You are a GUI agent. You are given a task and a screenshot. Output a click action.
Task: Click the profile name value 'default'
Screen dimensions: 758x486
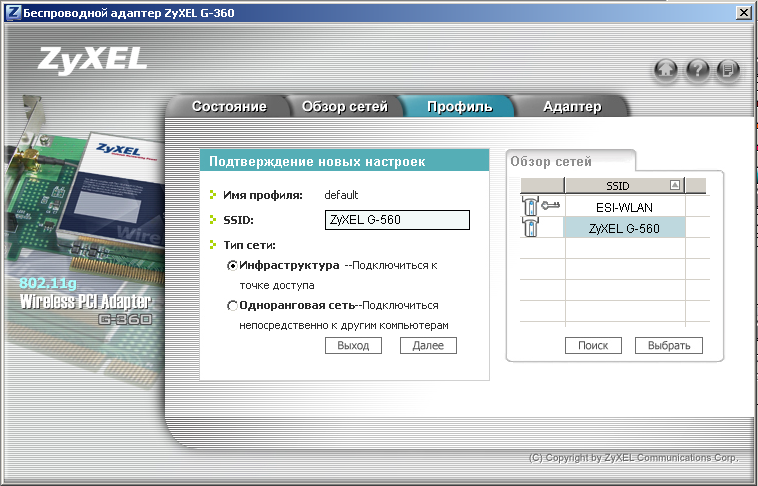(341, 195)
